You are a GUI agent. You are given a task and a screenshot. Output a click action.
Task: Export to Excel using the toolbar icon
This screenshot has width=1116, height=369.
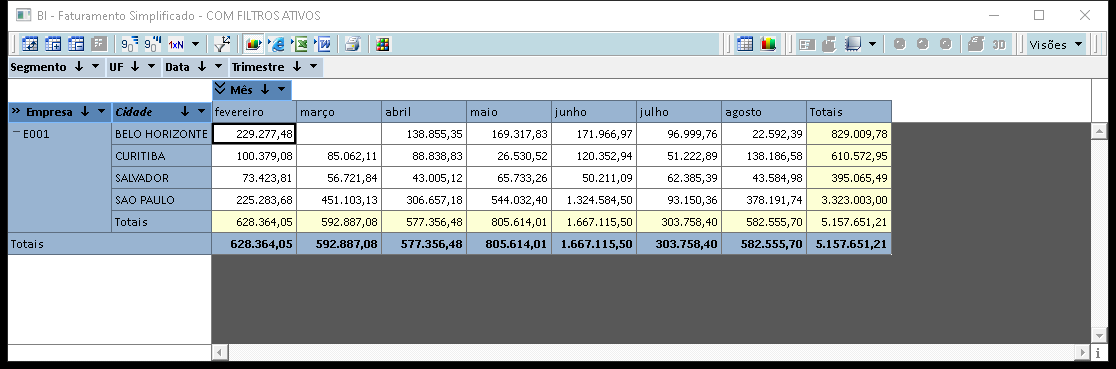pyautogui.click(x=301, y=44)
